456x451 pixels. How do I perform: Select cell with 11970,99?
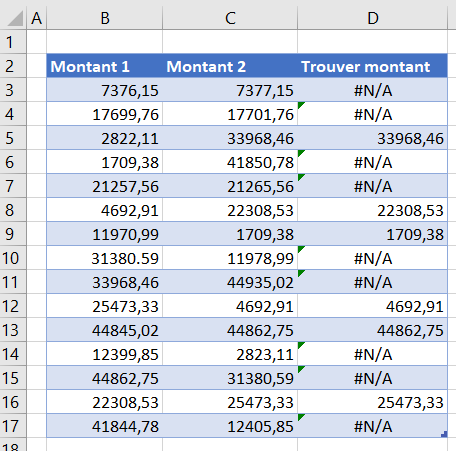pos(105,234)
